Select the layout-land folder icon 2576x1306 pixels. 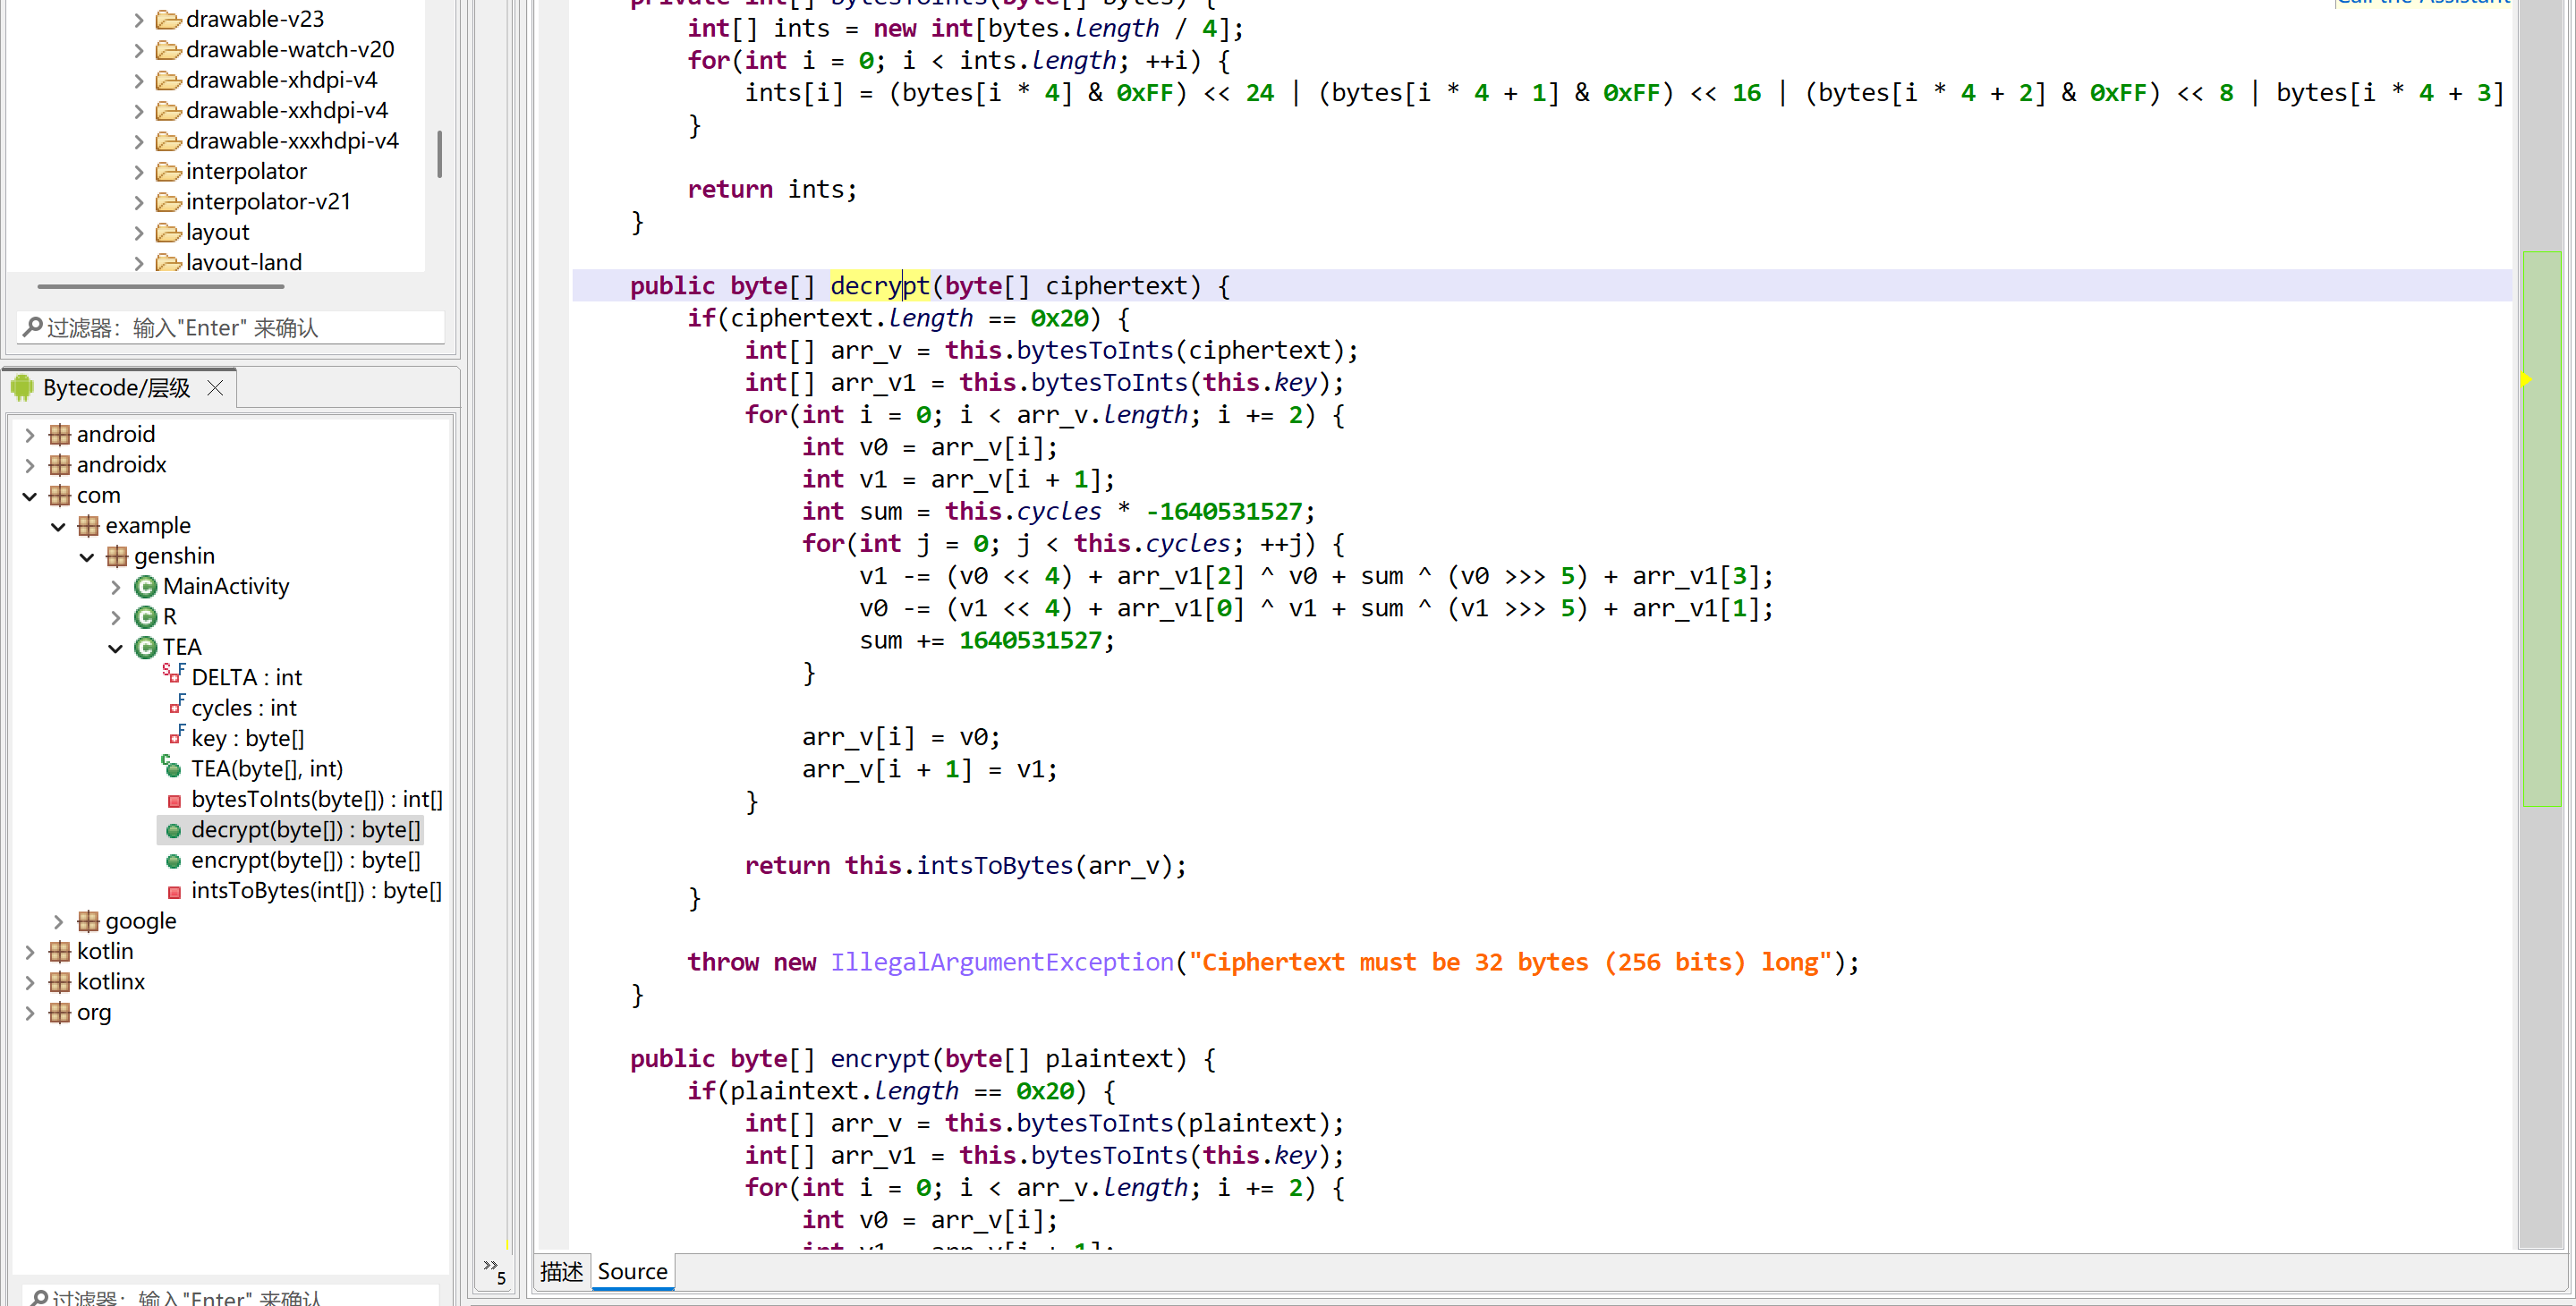pos(168,263)
